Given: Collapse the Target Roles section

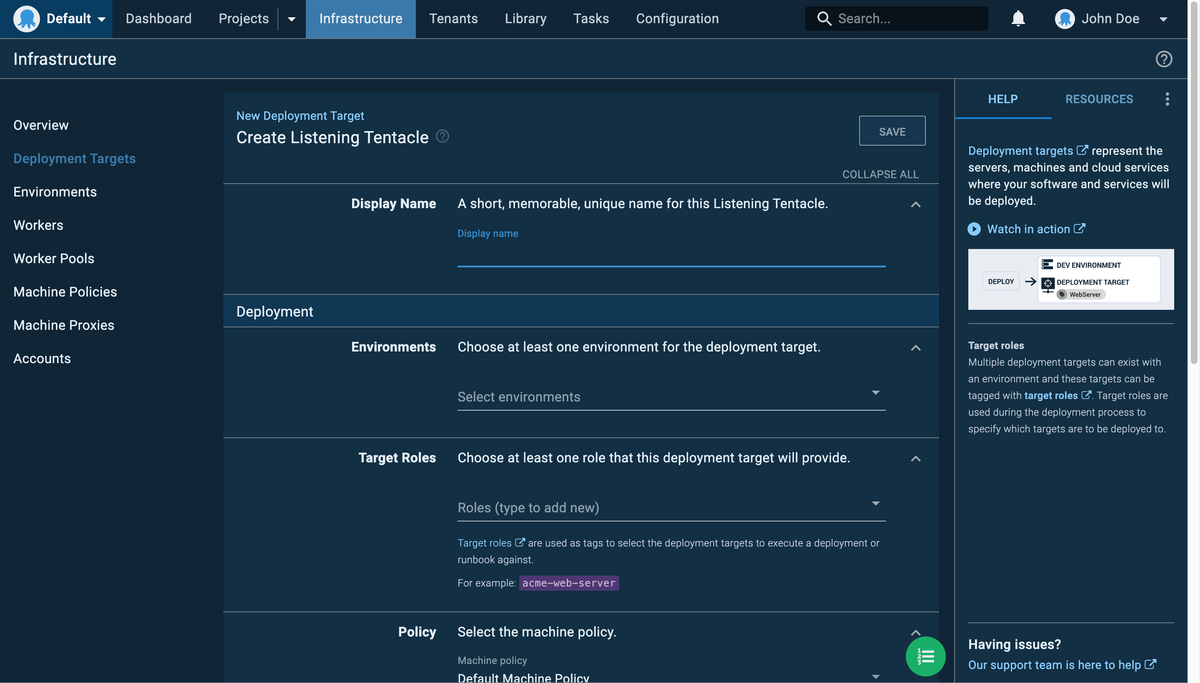Looking at the screenshot, I should pos(915,458).
